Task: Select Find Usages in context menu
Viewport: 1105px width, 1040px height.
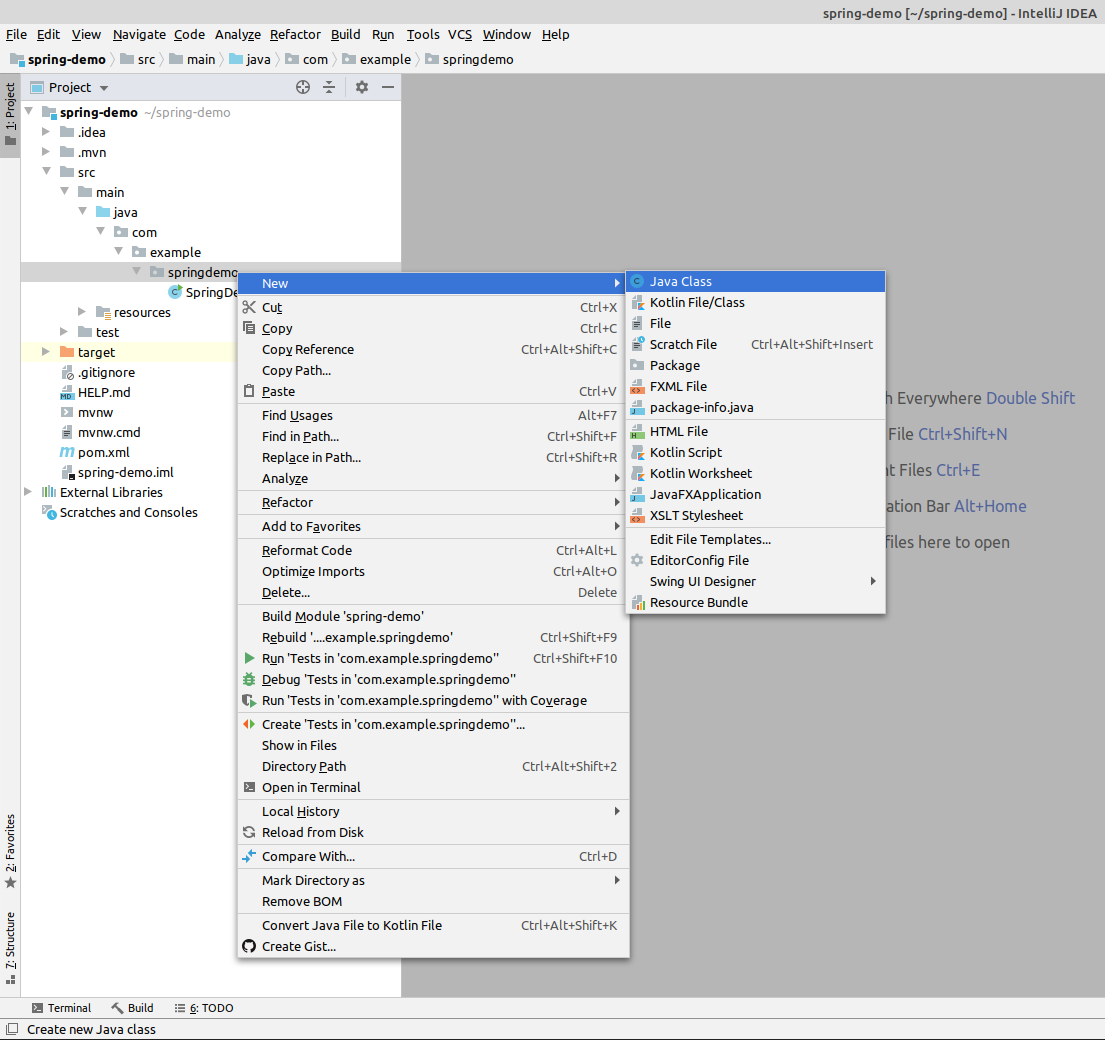Action: coord(433,415)
